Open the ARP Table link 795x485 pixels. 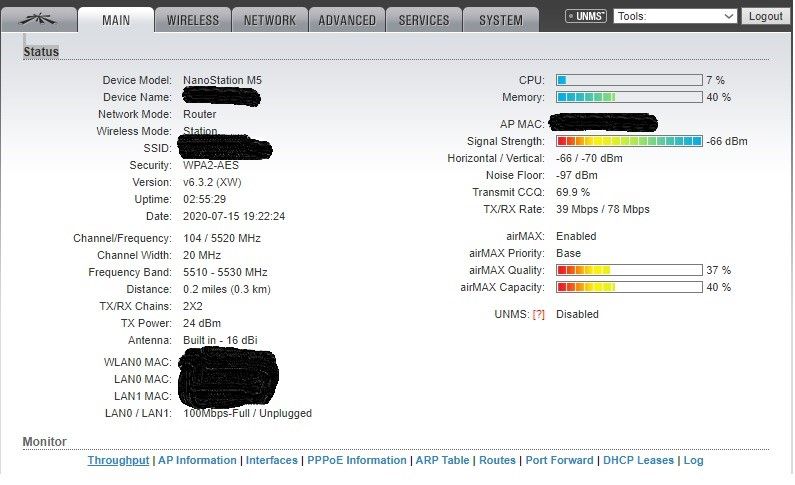(x=443, y=460)
